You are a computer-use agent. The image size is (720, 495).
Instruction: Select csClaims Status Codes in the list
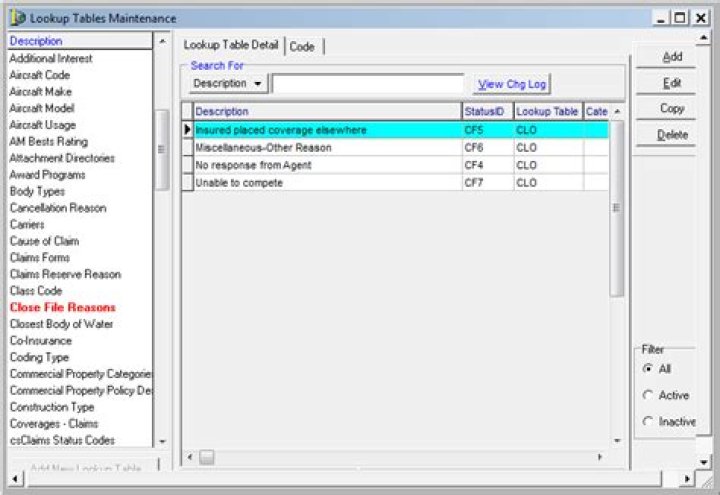tap(62, 440)
